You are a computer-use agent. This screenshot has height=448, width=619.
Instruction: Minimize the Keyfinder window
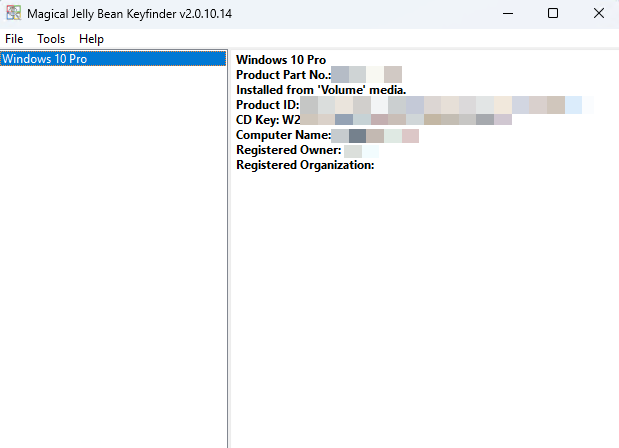pyautogui.click(x=506, y=13)
